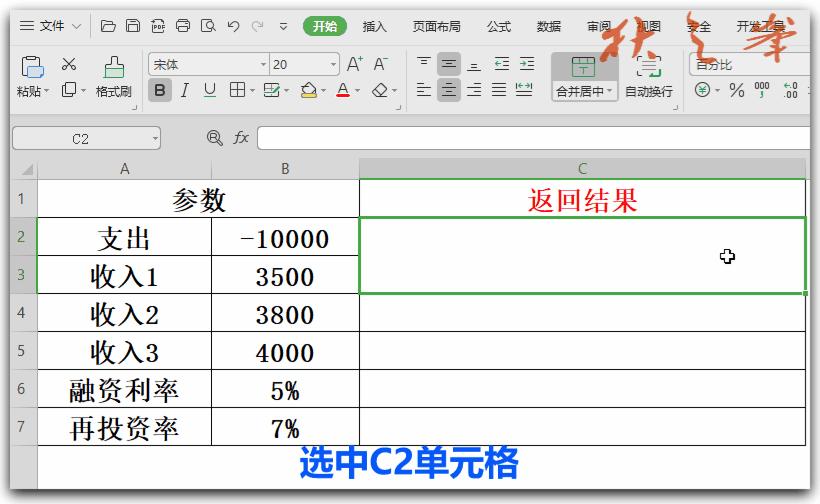The height and width of the screenshot is (504, 820).
Task: Click distributed alignment icon
Action: (524, 90)
